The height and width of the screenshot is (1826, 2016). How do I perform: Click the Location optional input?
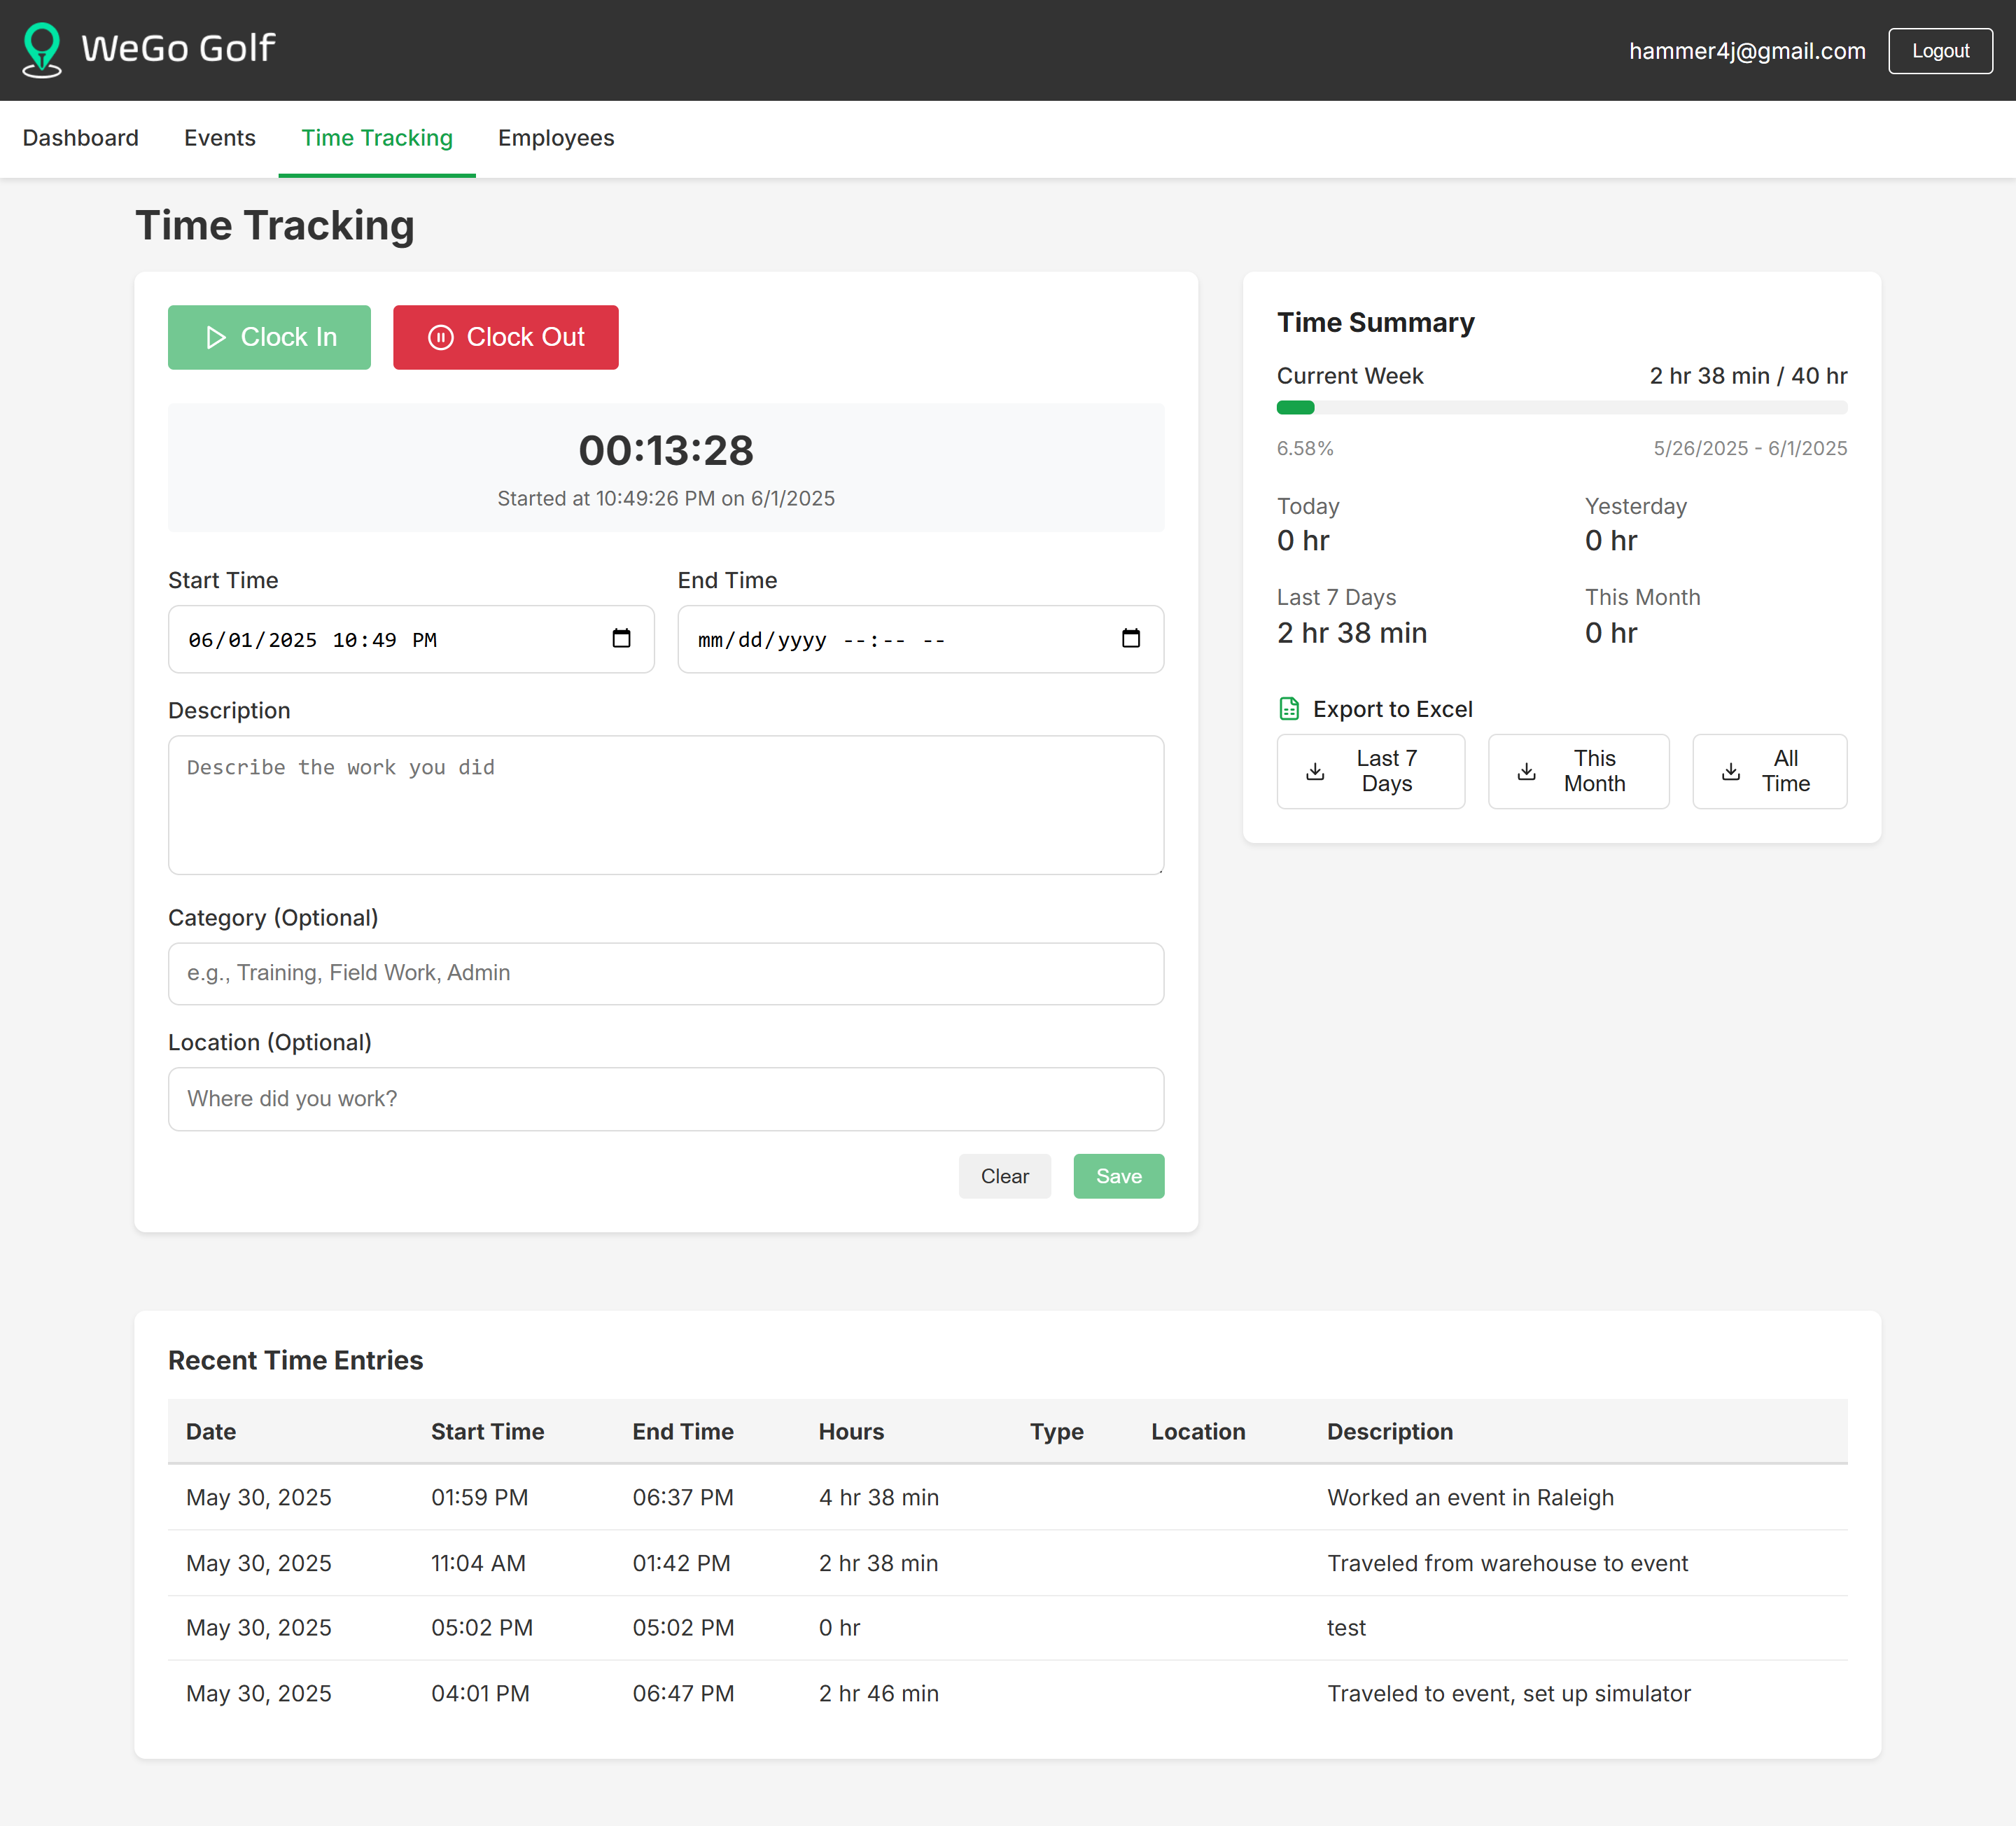tap(666, 1099)
